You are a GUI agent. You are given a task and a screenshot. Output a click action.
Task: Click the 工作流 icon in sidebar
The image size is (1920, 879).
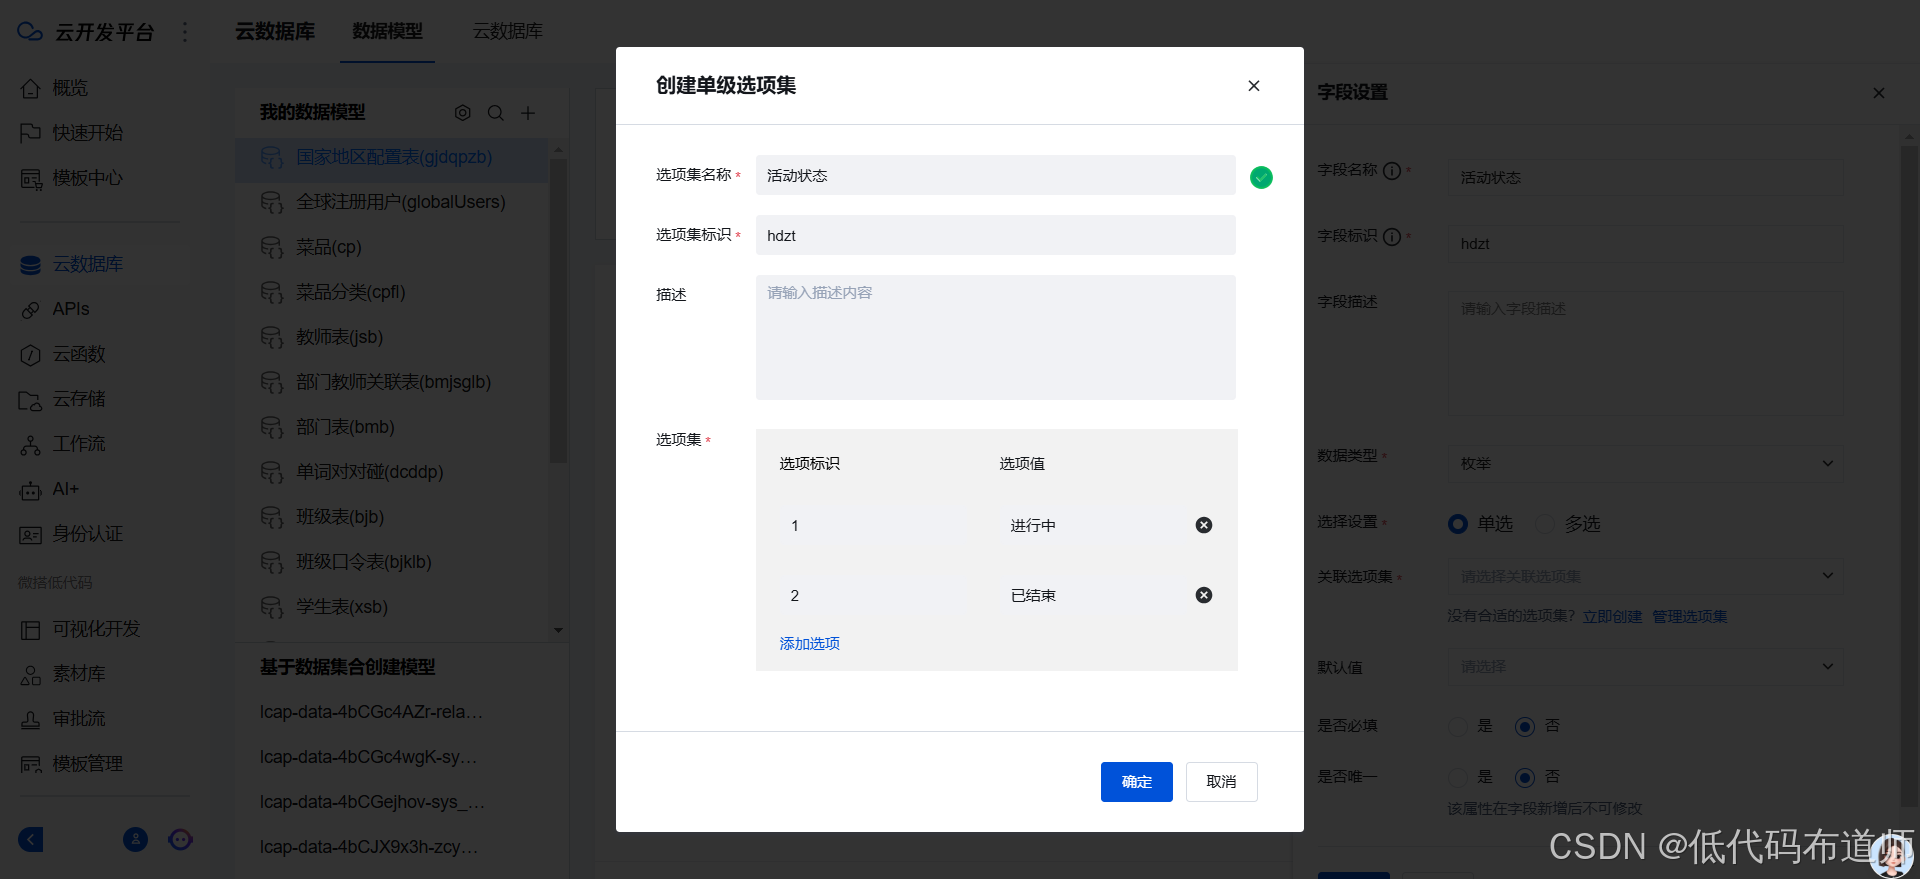tap(31, 445)
